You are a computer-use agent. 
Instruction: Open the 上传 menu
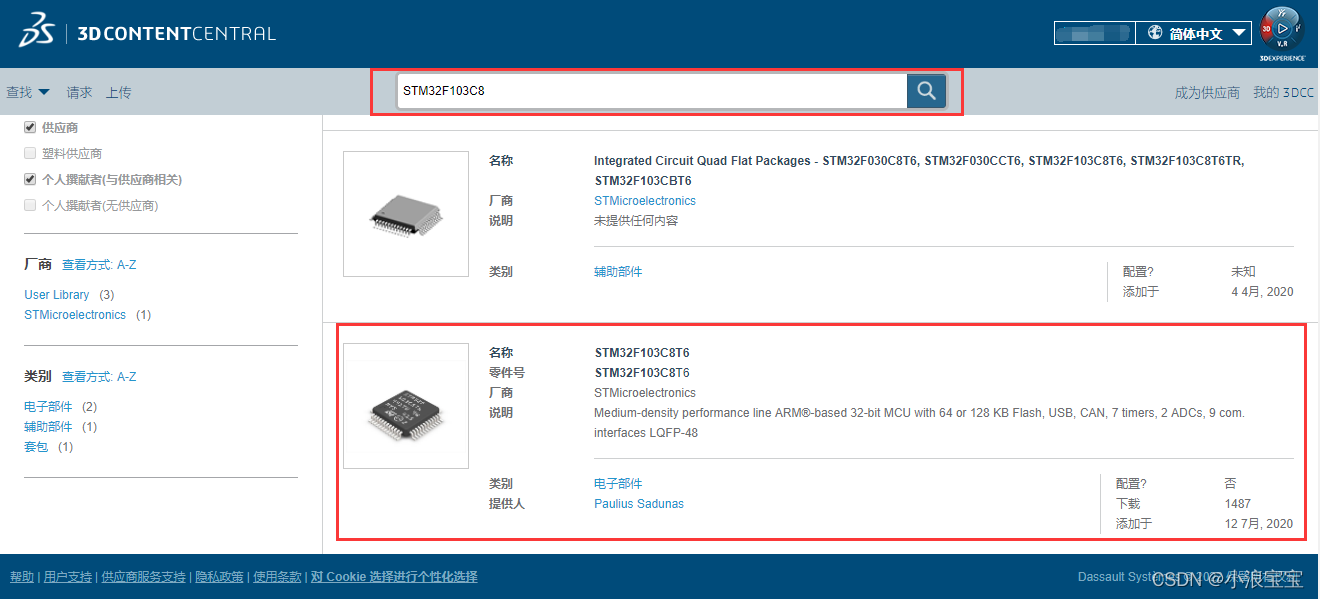coord(118,92)
